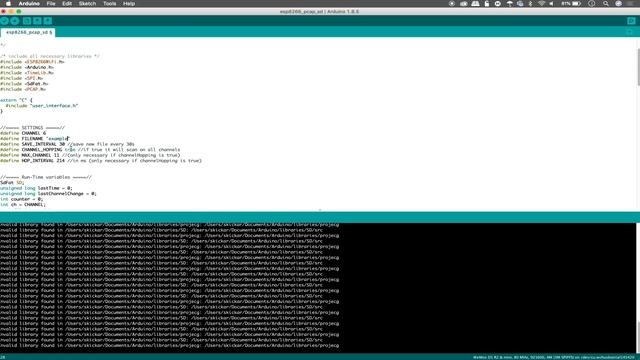Image resolution: width=640 pixels, height=360 pixels.
Task: Click the #include <SdFat.h> line
Action: (x=24, y=84)
